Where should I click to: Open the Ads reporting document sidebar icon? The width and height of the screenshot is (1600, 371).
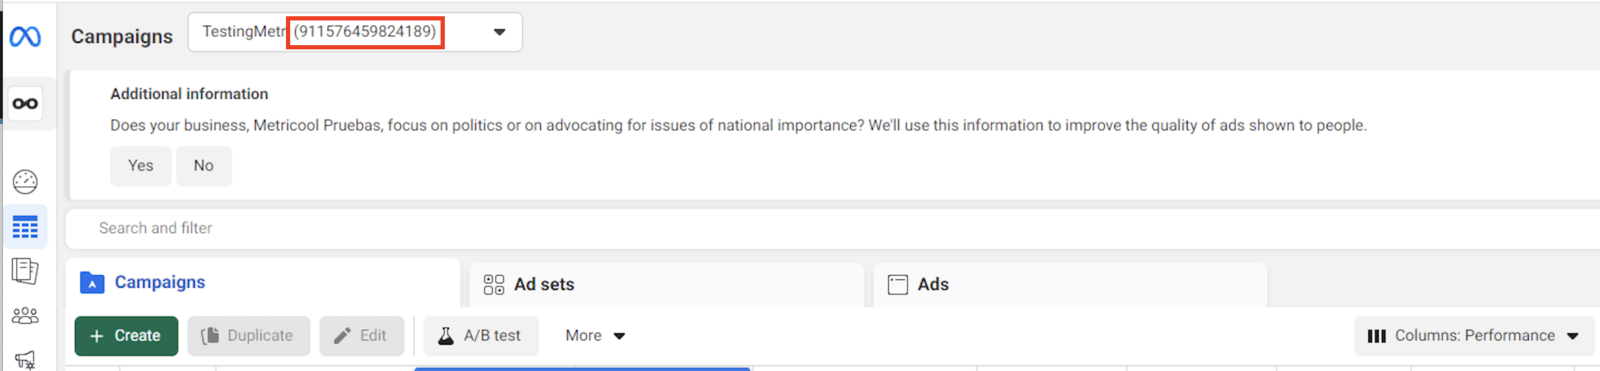click(25, 271)
